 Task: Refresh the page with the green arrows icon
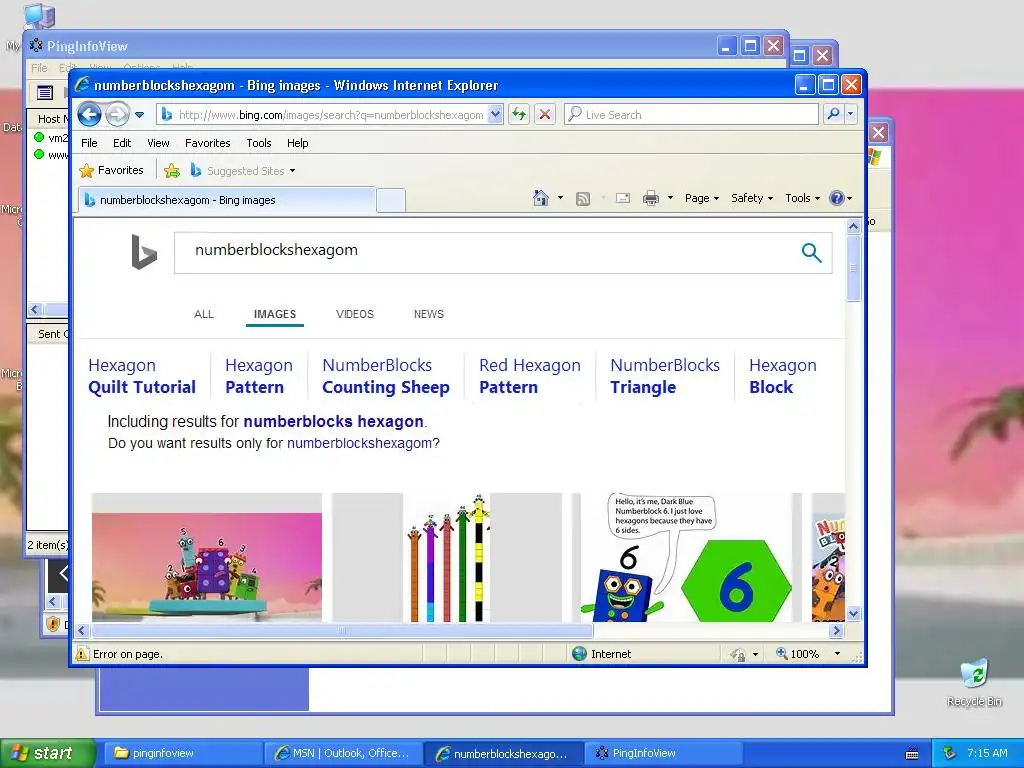point(519,114)
